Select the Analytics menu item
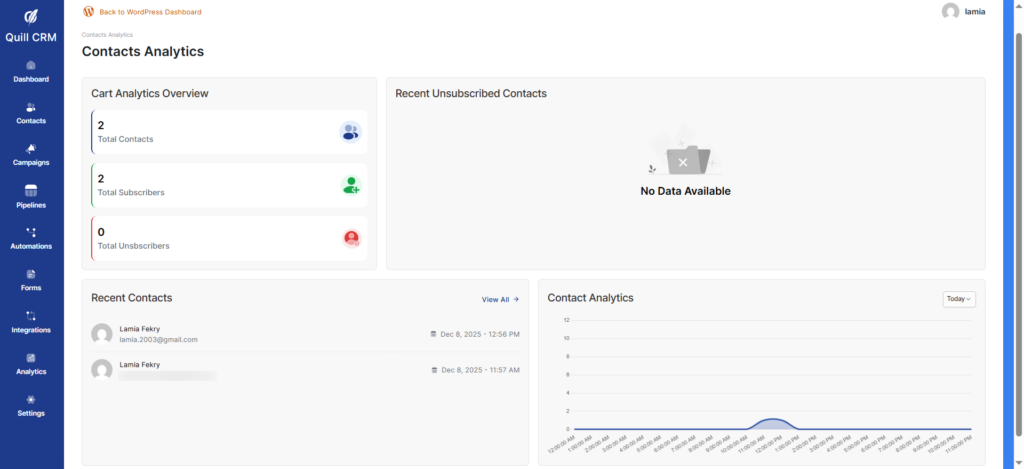 point(31,364)
